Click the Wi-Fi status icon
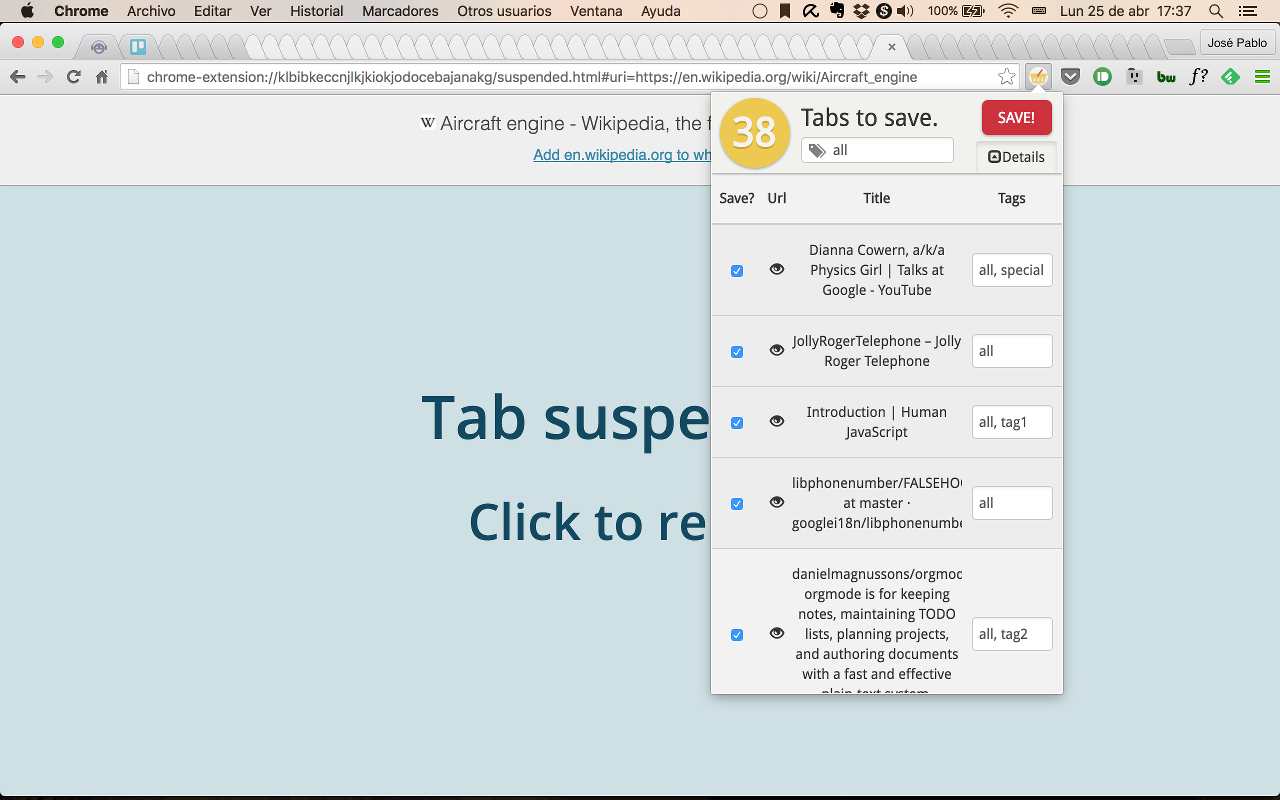 (1008, 11)
